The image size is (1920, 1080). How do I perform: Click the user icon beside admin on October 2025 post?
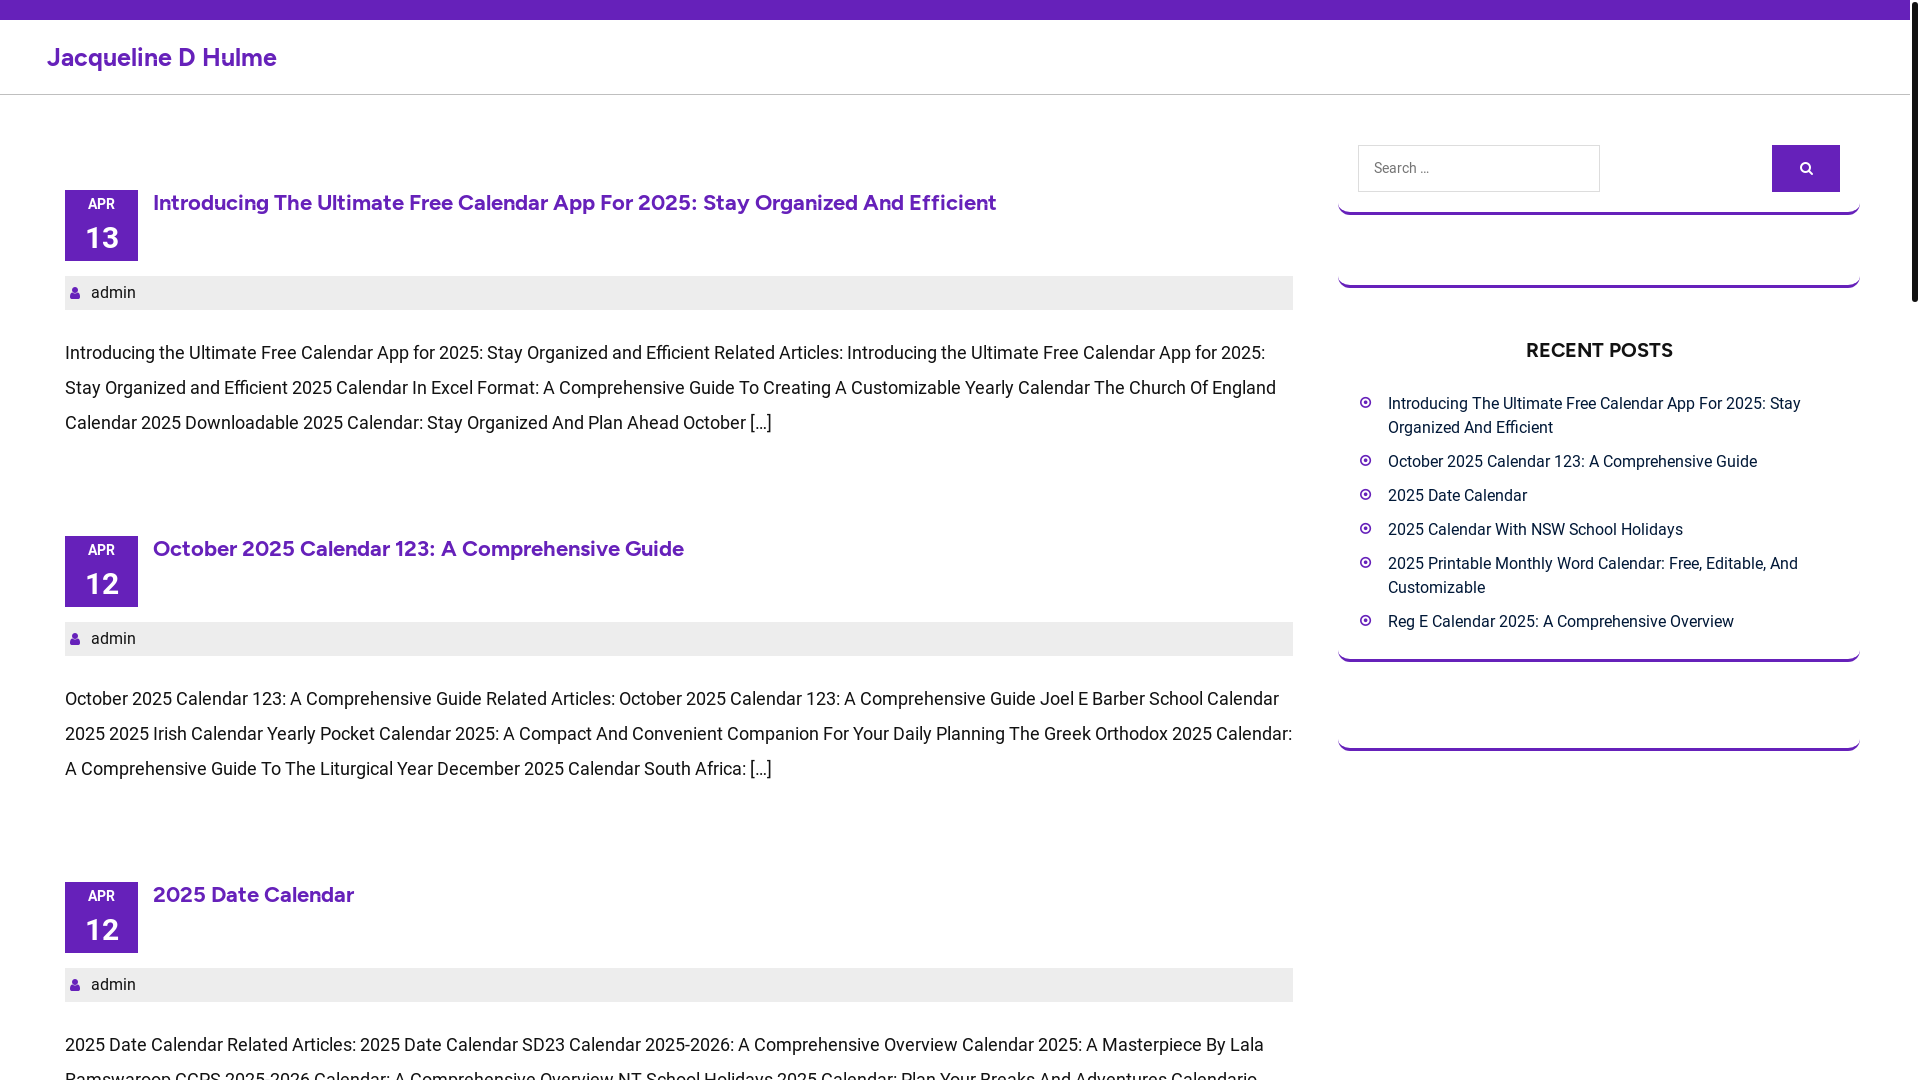75,639
